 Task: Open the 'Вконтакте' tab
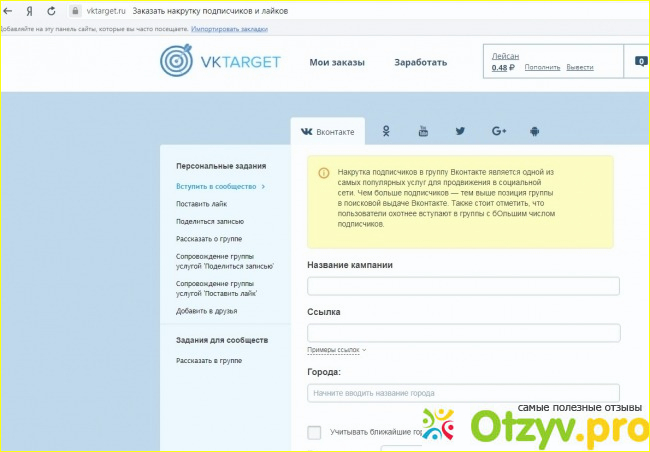pos(328,132)
